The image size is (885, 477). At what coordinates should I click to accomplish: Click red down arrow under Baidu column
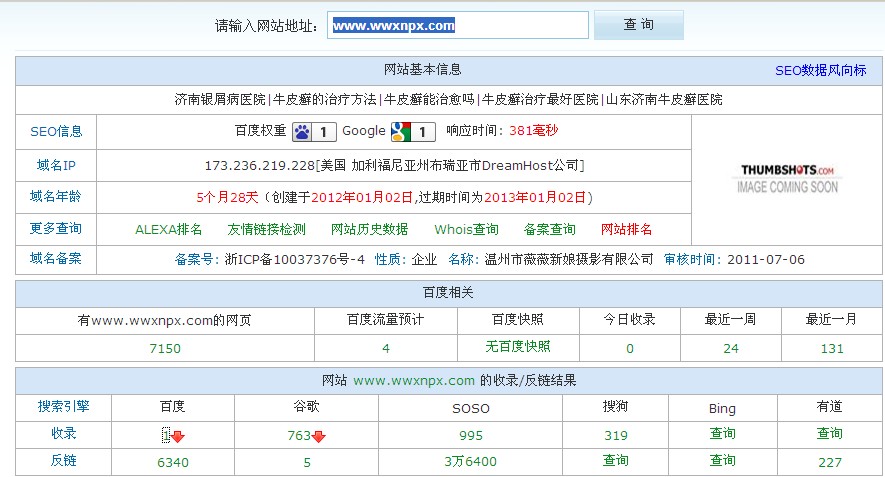coord(178,436)
